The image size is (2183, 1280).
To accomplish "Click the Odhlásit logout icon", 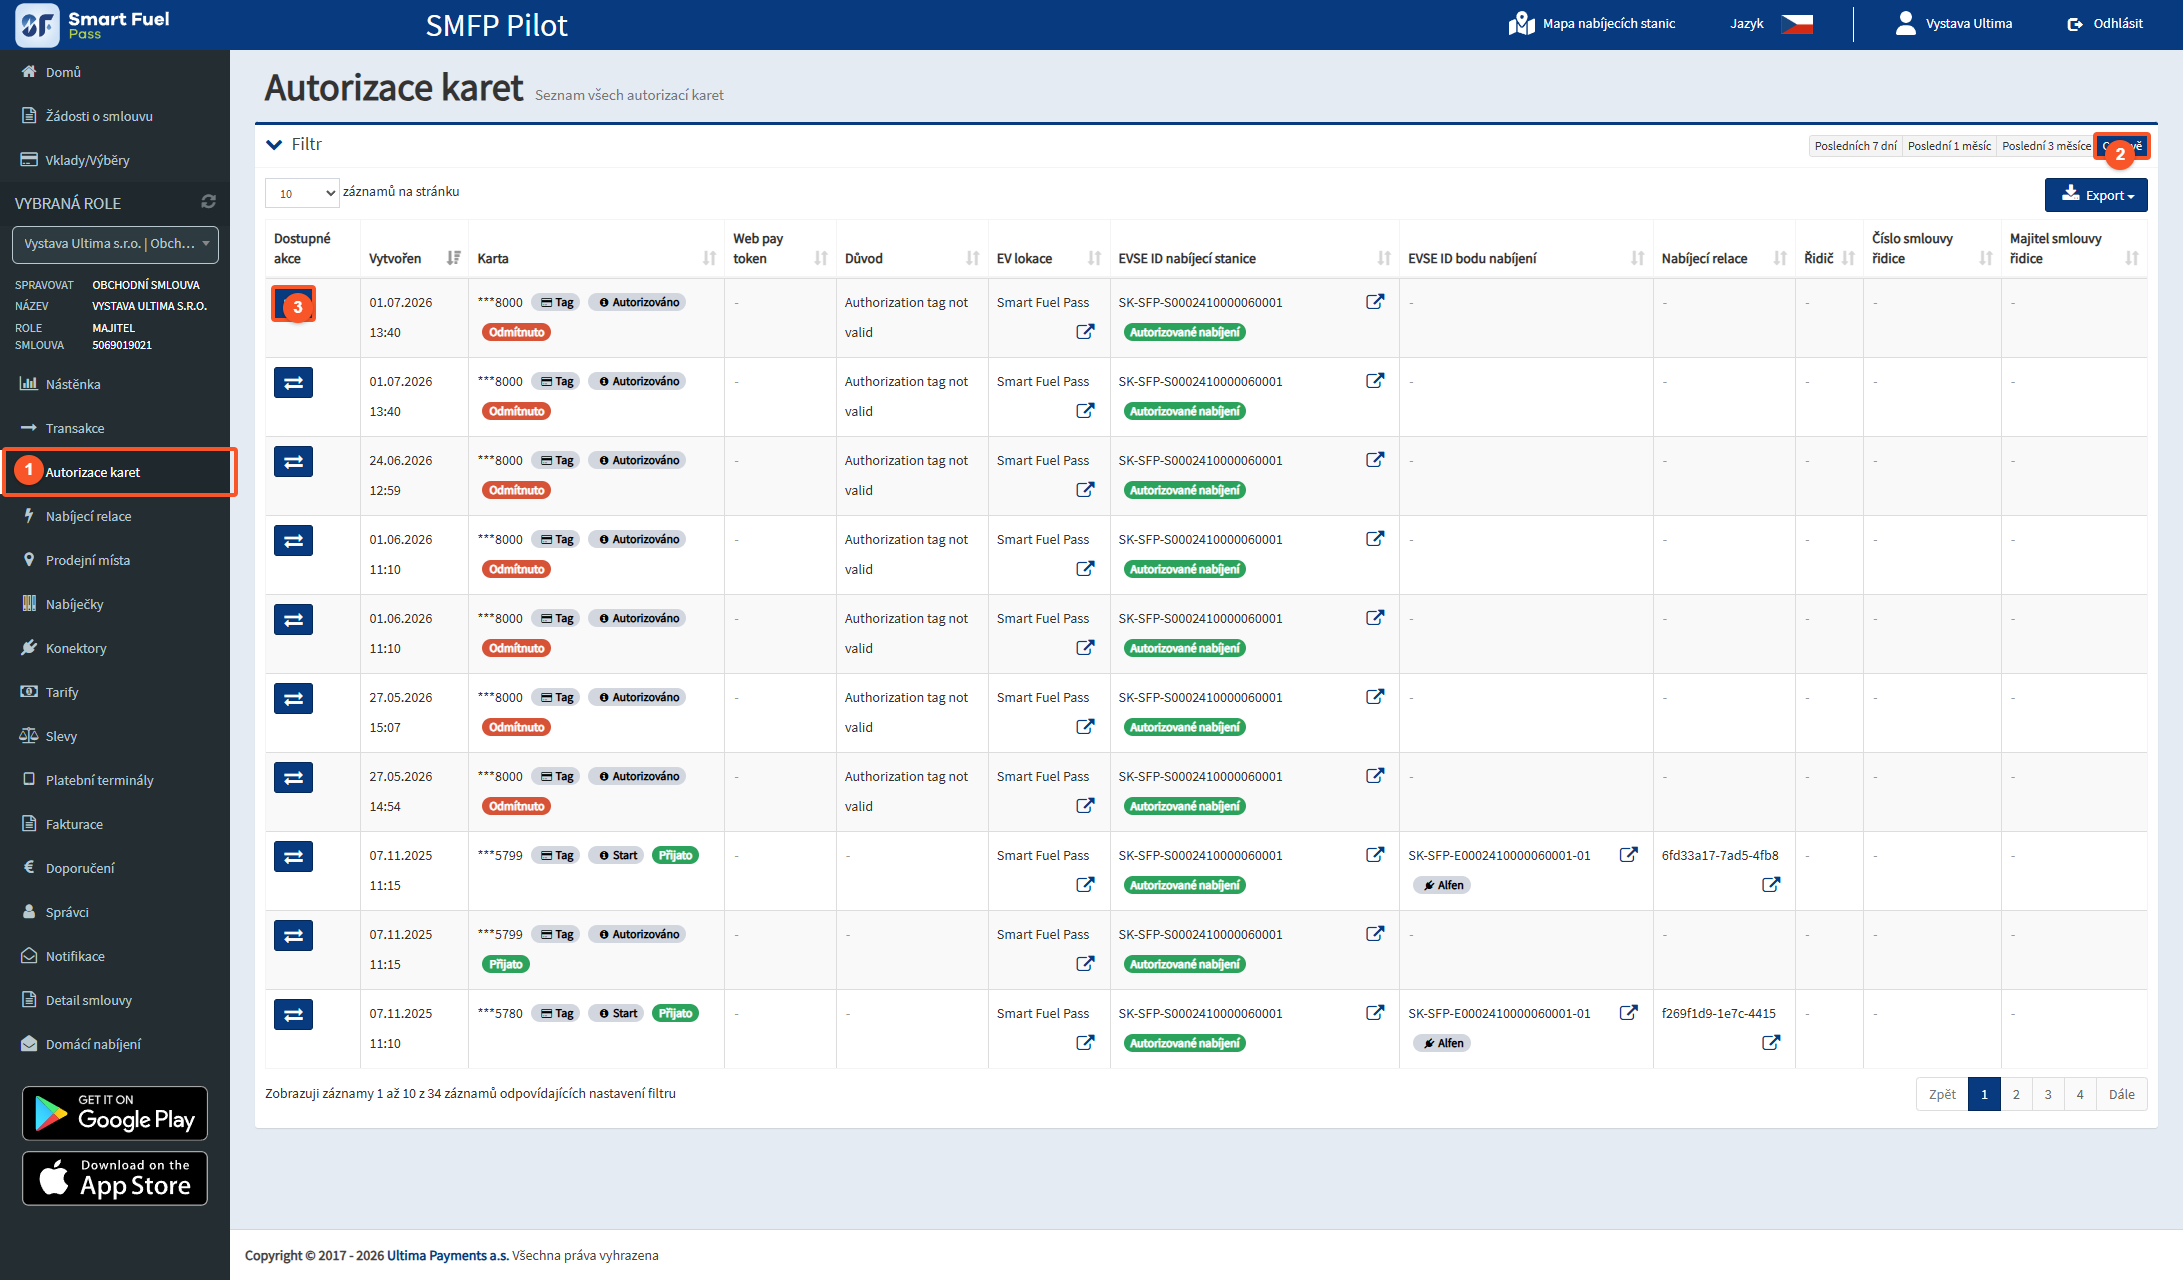I will click(x=2075, y=24).
